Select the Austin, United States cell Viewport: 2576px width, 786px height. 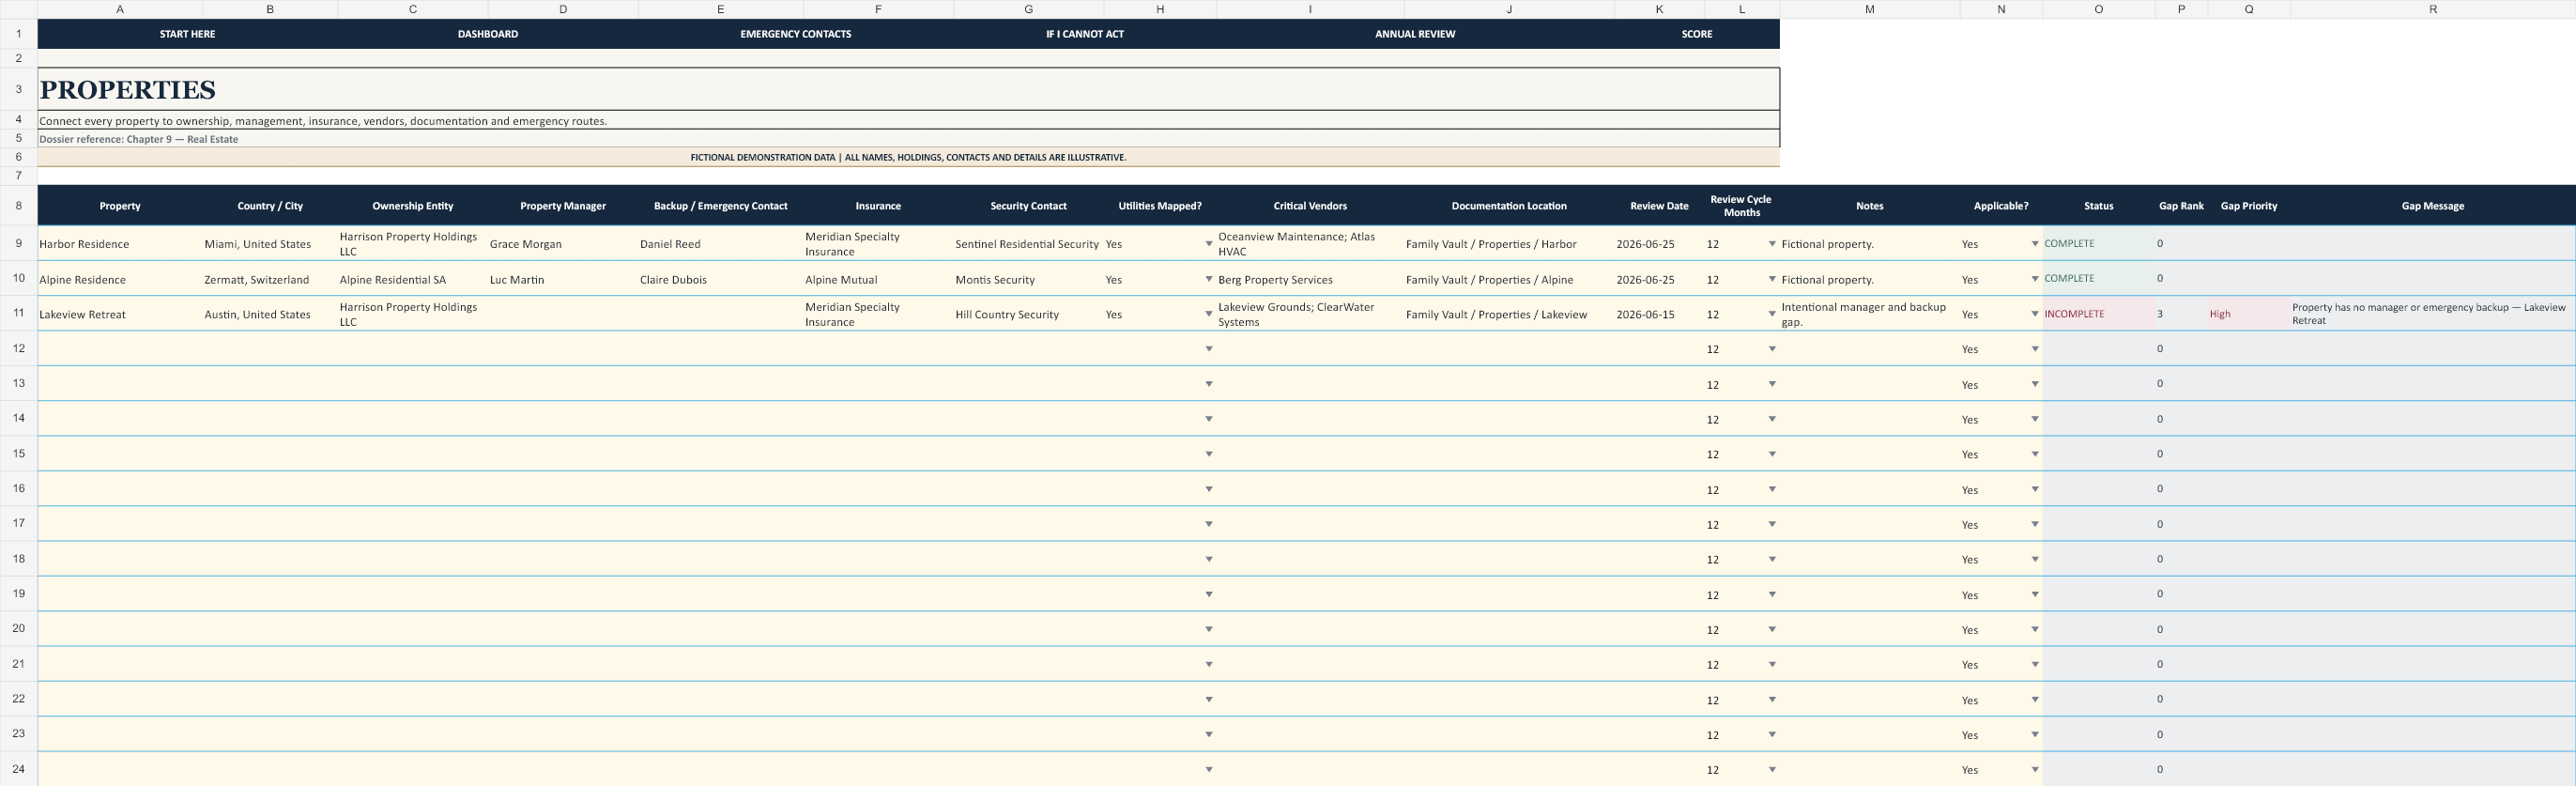(x=270, y=314)
